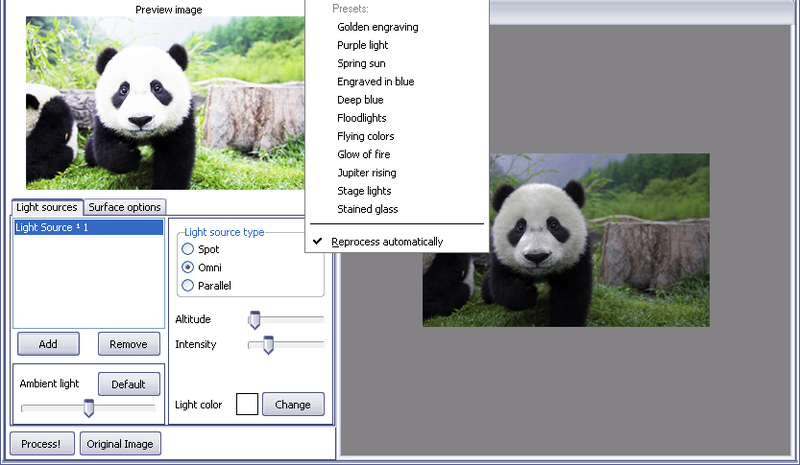Click the Altitude slider handle

click(x=254, y=320)
